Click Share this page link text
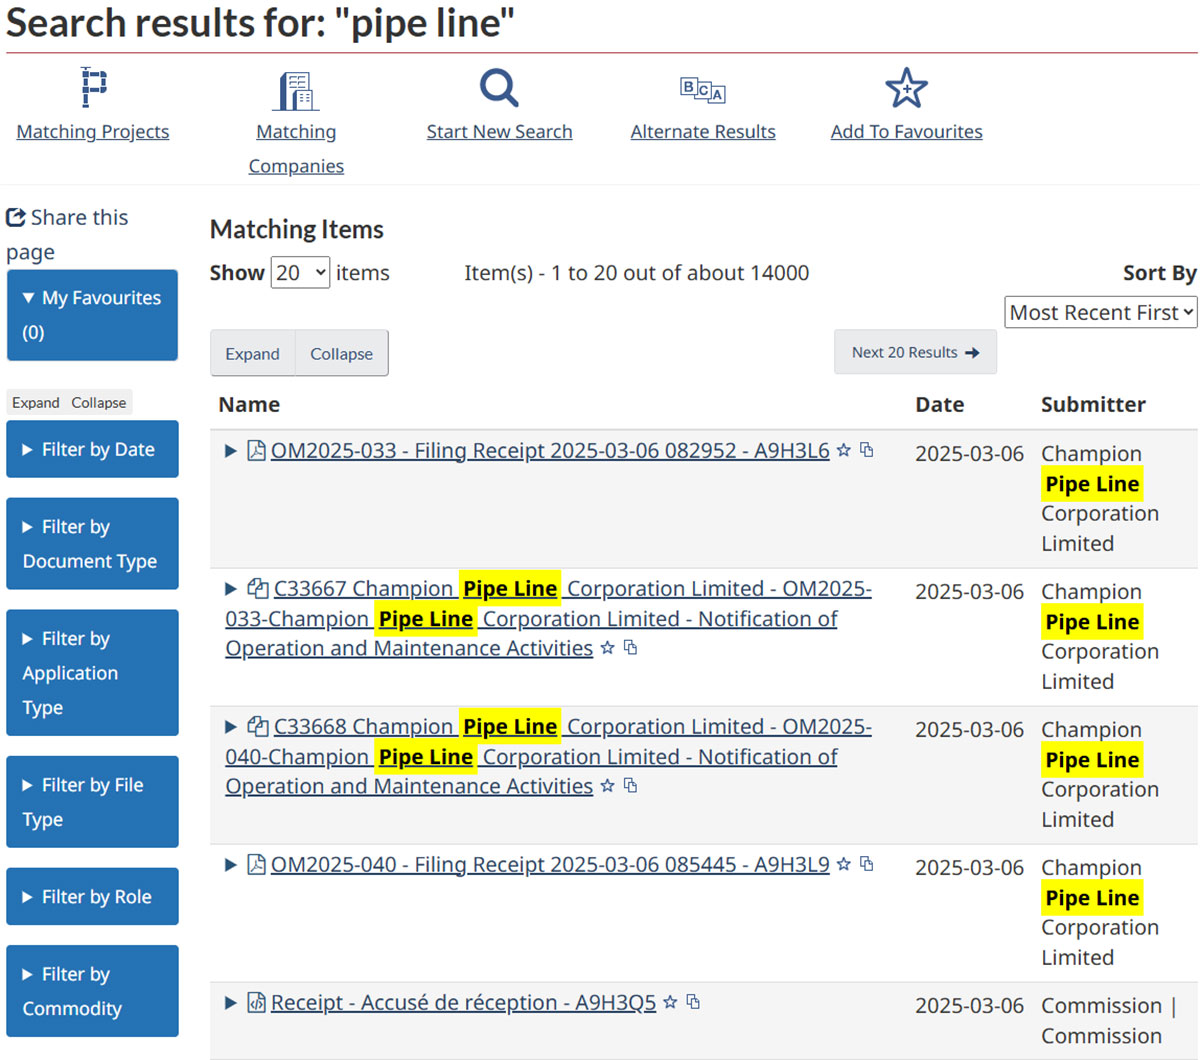Viewport: 1200px width, 1060px height. pyautogui.click(x=67, y=234)
